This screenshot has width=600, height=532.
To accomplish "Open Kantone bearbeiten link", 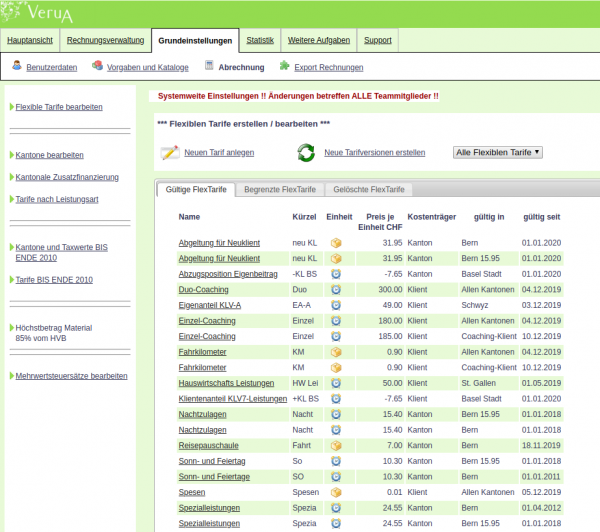I will tap(49, 155).
